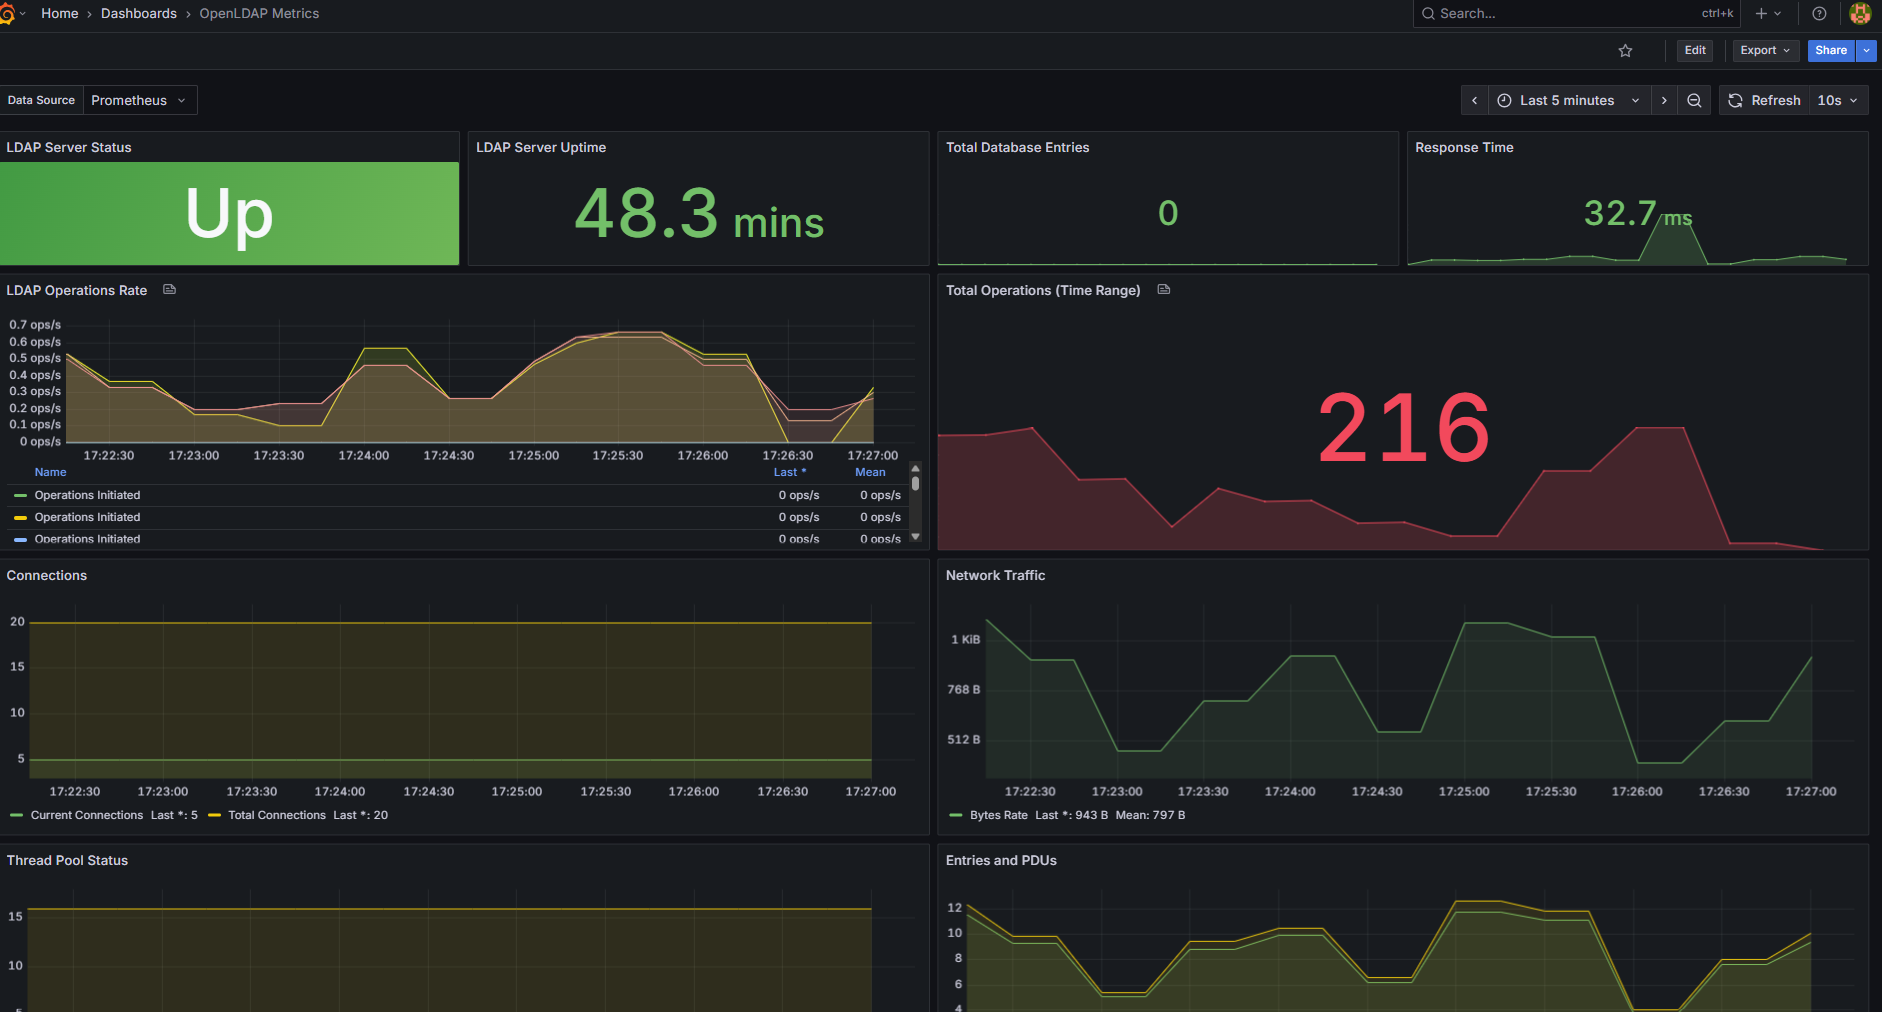Click the Refresh dashboard button
Viewport: 1882px width, 1012px height.
pos(1764,101)
